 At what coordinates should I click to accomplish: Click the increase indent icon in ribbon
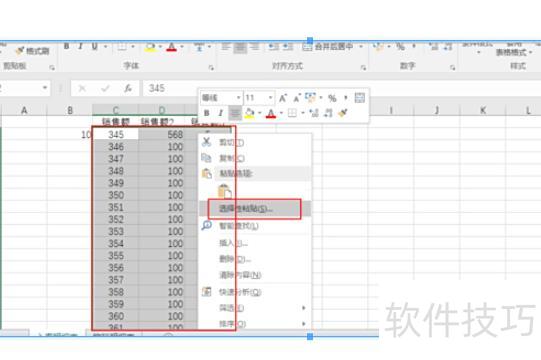point(288,46)
